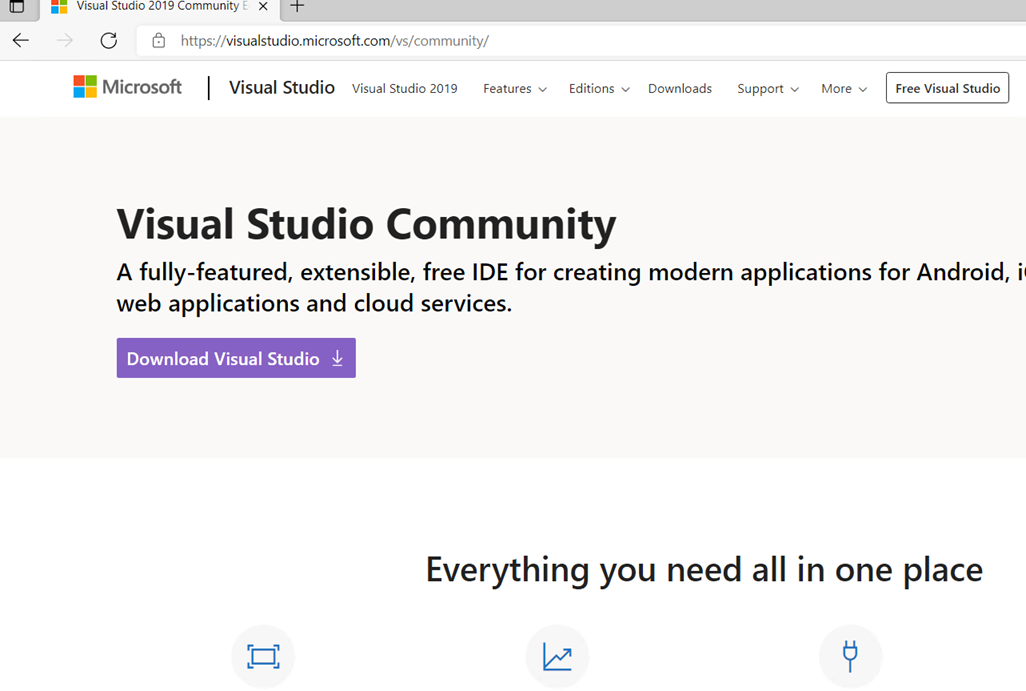Click the line chart feature icon
The width and height of the screenshot is (1026, 691).
coord(557,656)
